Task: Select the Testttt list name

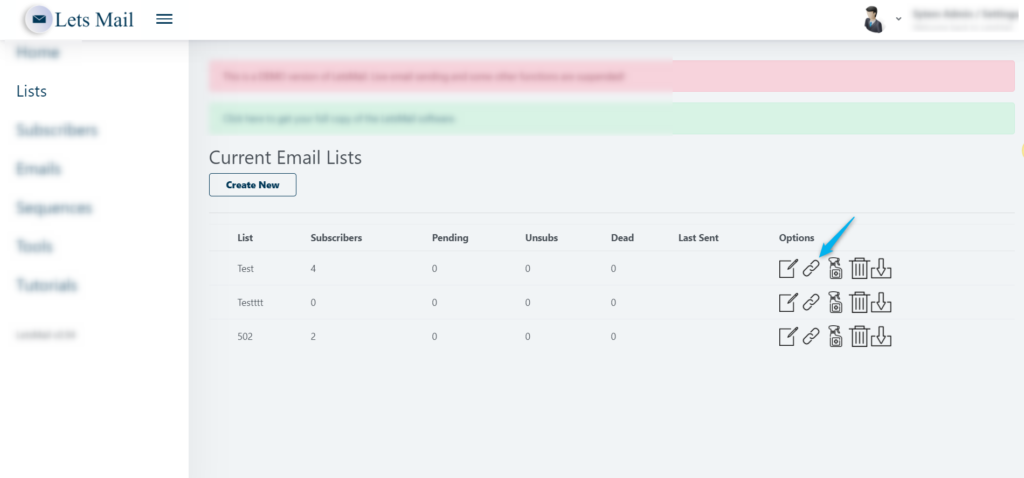Action: pyautogui.click(x=250, y=302)
